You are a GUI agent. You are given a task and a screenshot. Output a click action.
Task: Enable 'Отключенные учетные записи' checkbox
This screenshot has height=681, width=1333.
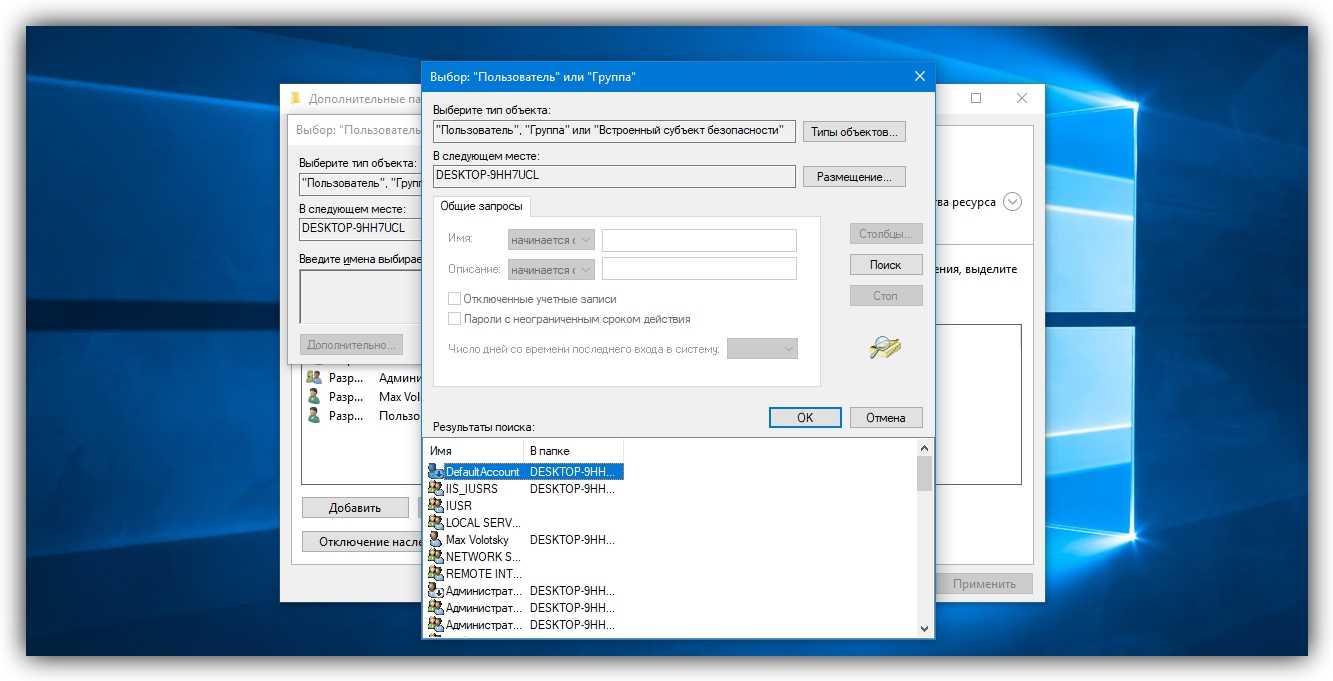click(455, 299)
